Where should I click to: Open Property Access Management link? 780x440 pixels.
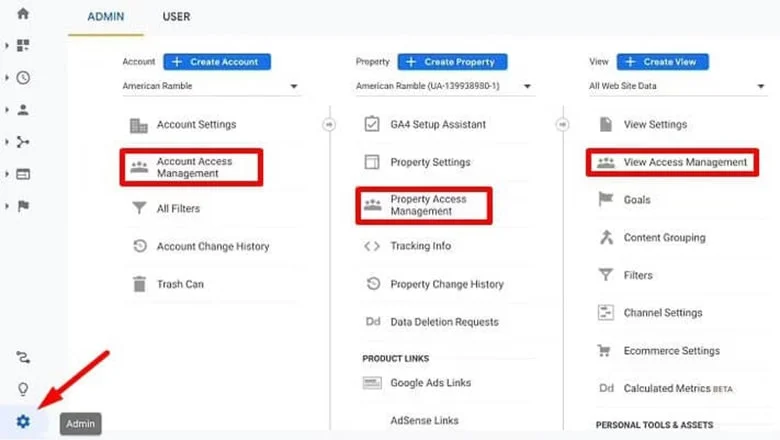pos(428,205)
